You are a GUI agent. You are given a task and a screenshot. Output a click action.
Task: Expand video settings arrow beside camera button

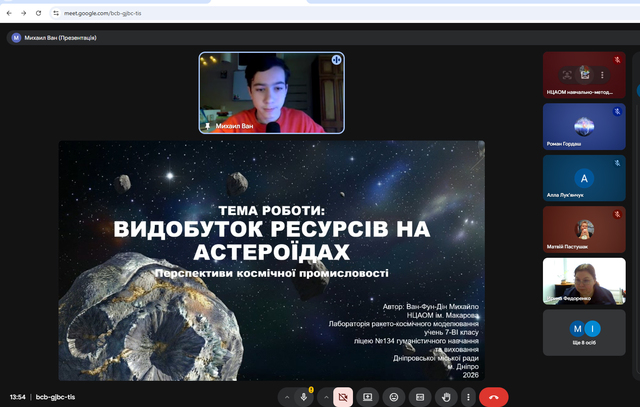326,396
